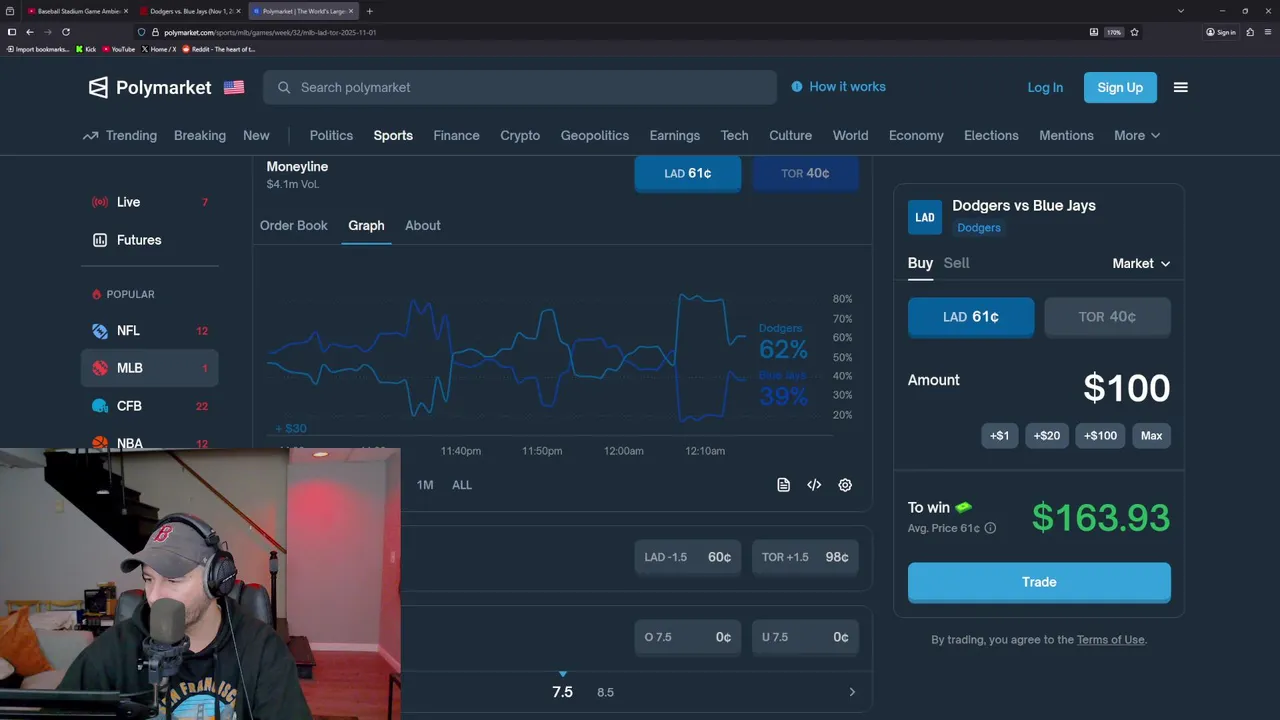Pick the TOR +1.5 spread at 98¢
This screenshot has height=720, width=1280.
pos(805,557)
